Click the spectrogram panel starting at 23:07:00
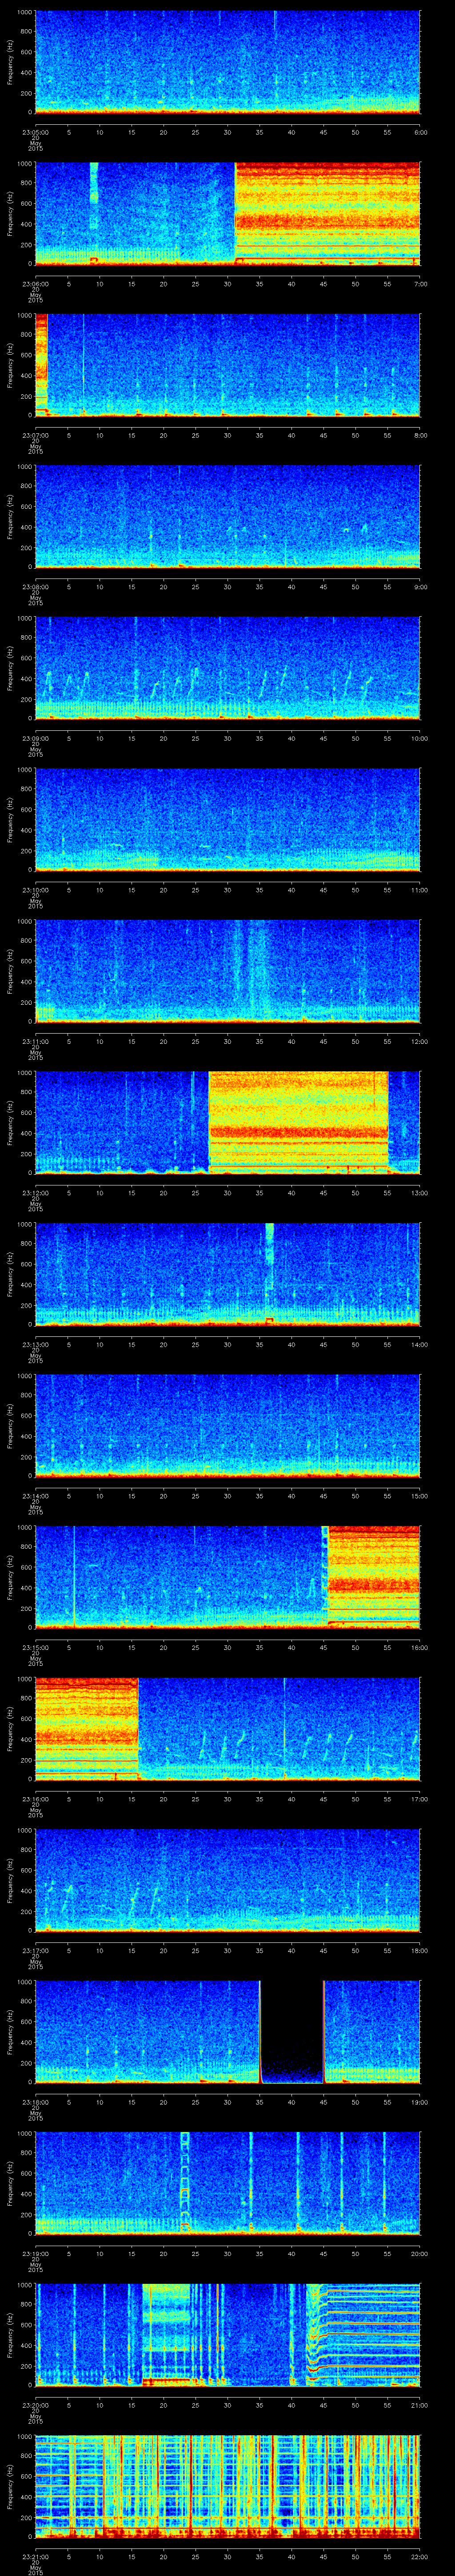This screenshot has height=2576, width=455. [x=227, y=365]
